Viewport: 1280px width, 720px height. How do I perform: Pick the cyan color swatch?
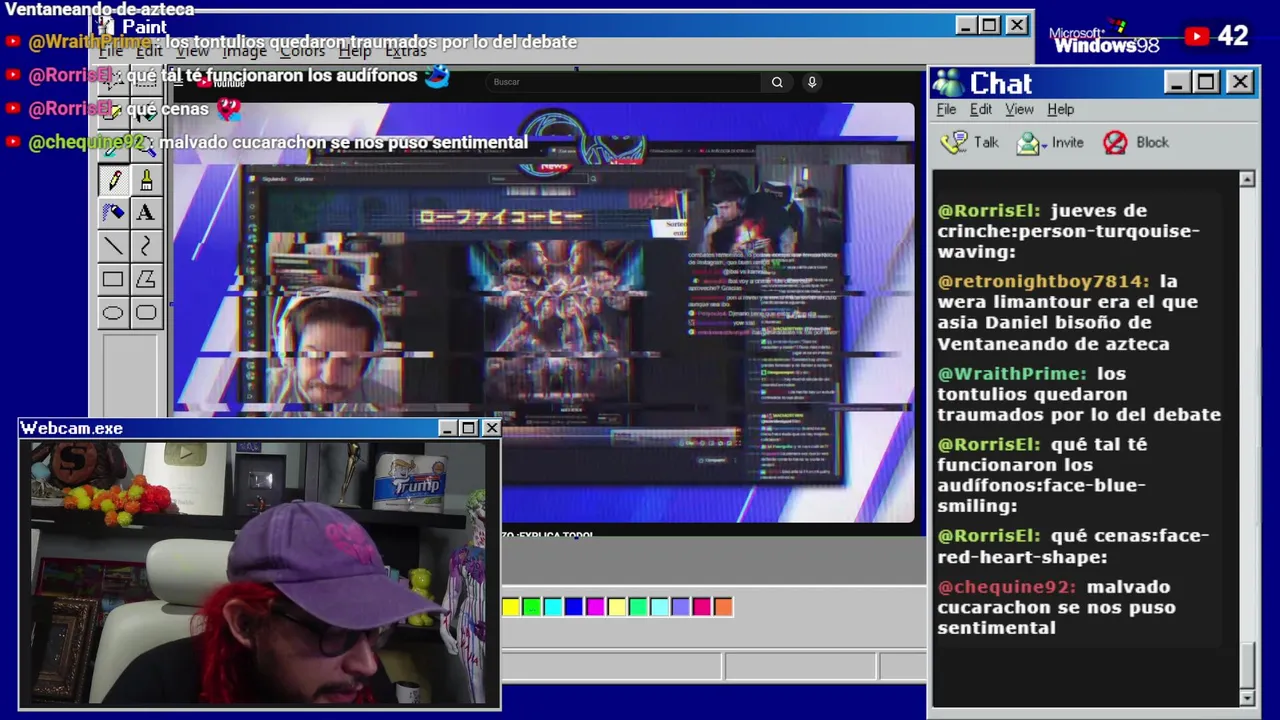click(553, 606)
